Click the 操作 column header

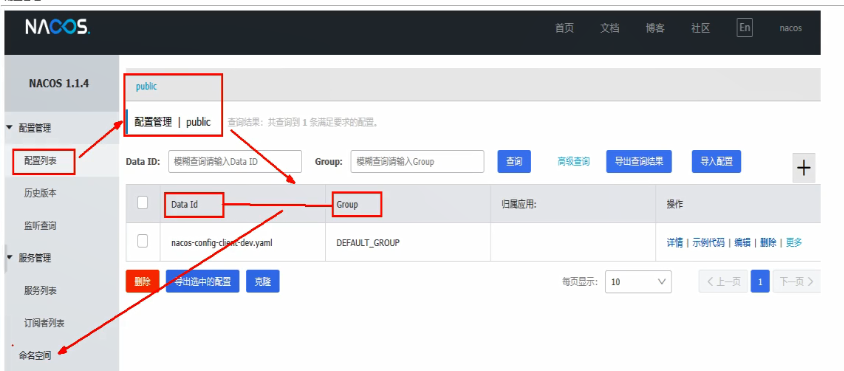[675, 205]
